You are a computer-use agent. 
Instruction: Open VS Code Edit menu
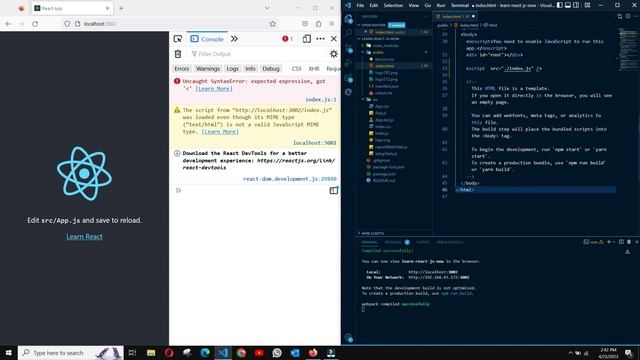click(373, 5)
